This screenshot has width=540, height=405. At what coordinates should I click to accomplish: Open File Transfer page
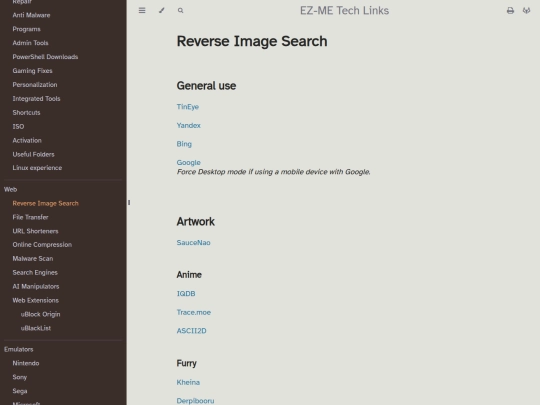click(30, 217)
